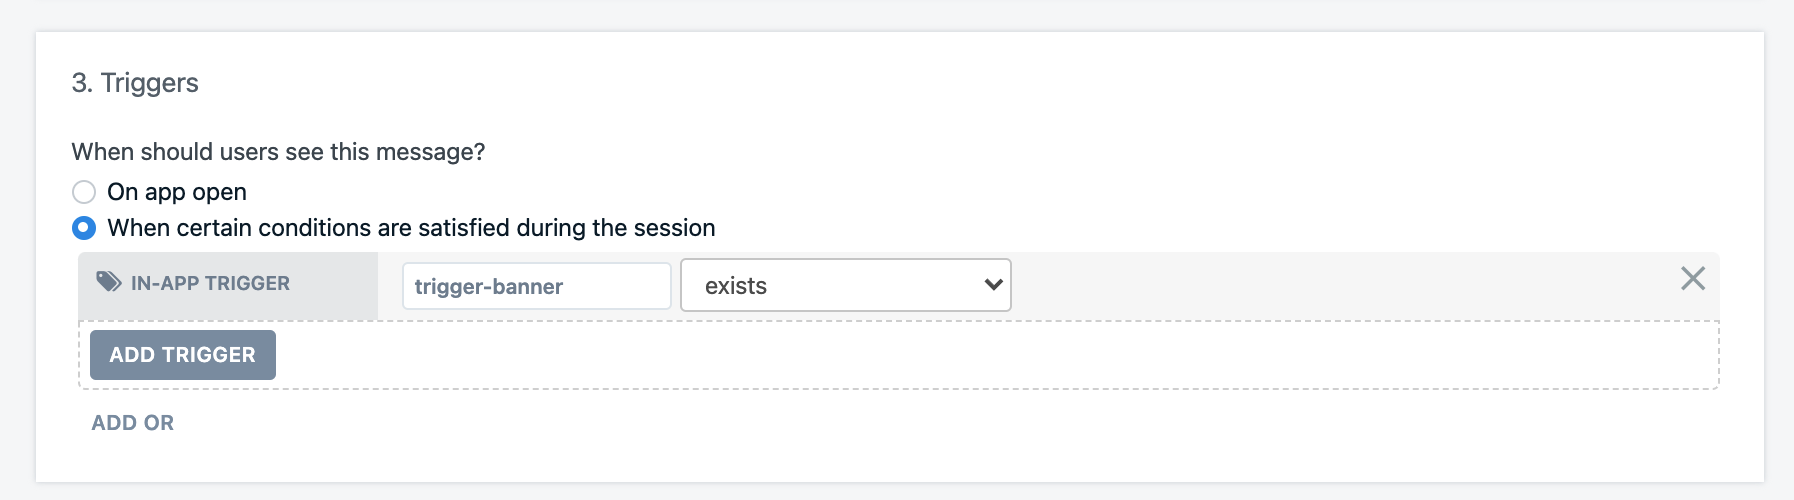Click the 'On app open' label text
This screenshot has height=500, width=1794.
click(x=177, y=192)
